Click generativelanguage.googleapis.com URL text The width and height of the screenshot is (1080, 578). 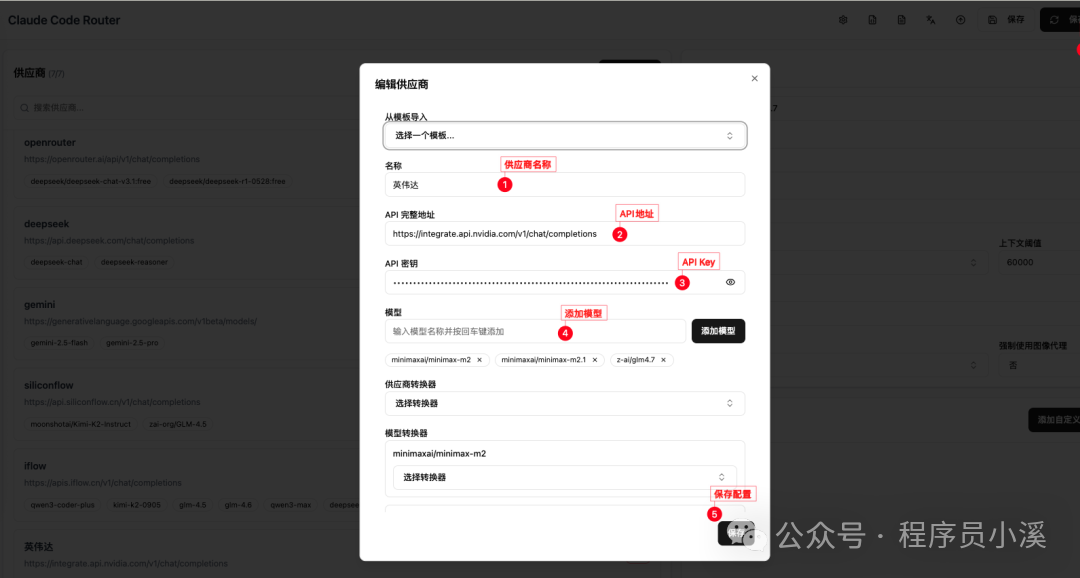tap(141, 321)
